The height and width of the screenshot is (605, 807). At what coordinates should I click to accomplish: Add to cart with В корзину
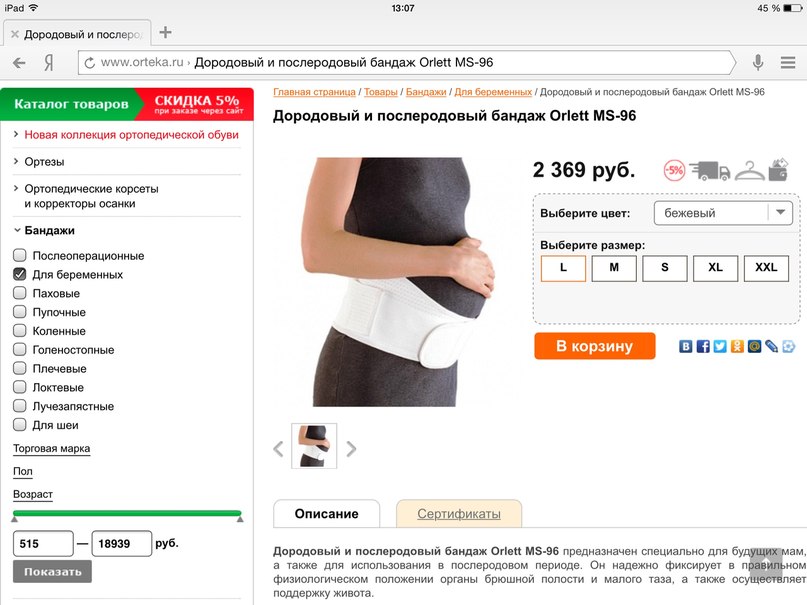[594, 346]
